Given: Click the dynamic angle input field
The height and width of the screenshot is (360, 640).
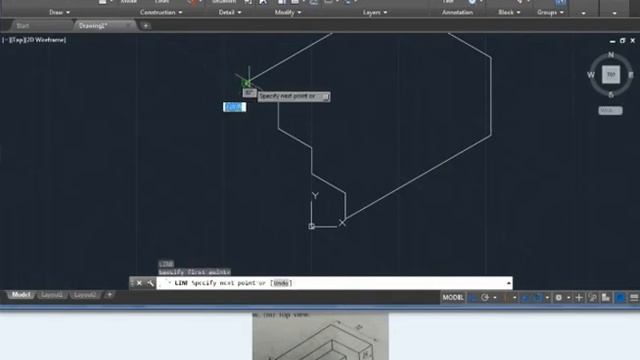Looking at the screenshot, I should click(x=249, y=93).
